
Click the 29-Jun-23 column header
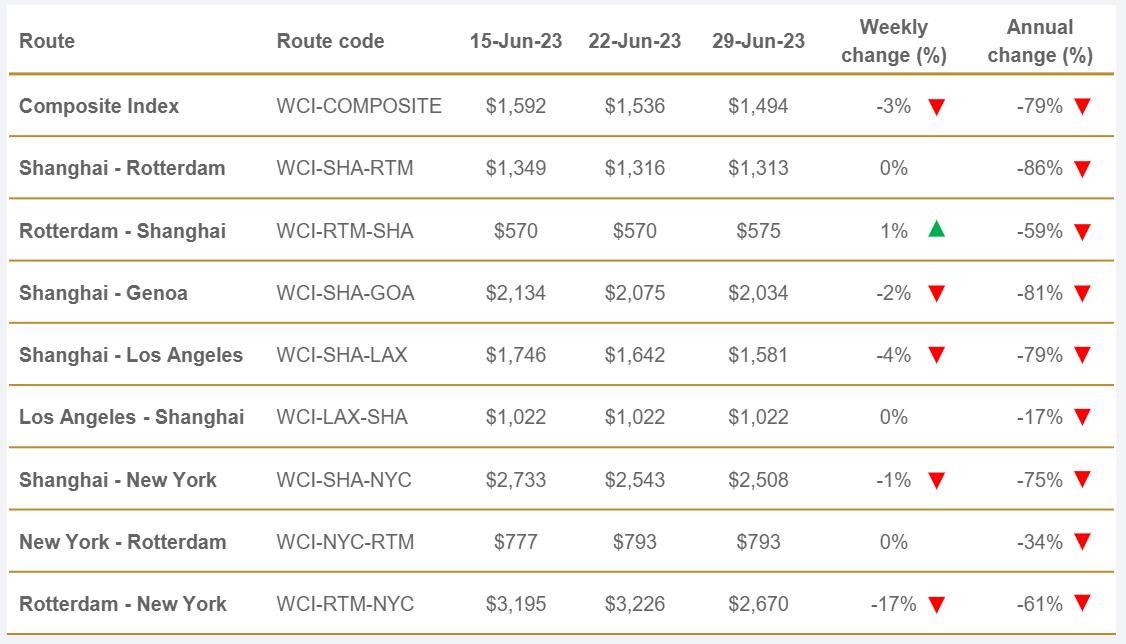(x=758, y=41)
